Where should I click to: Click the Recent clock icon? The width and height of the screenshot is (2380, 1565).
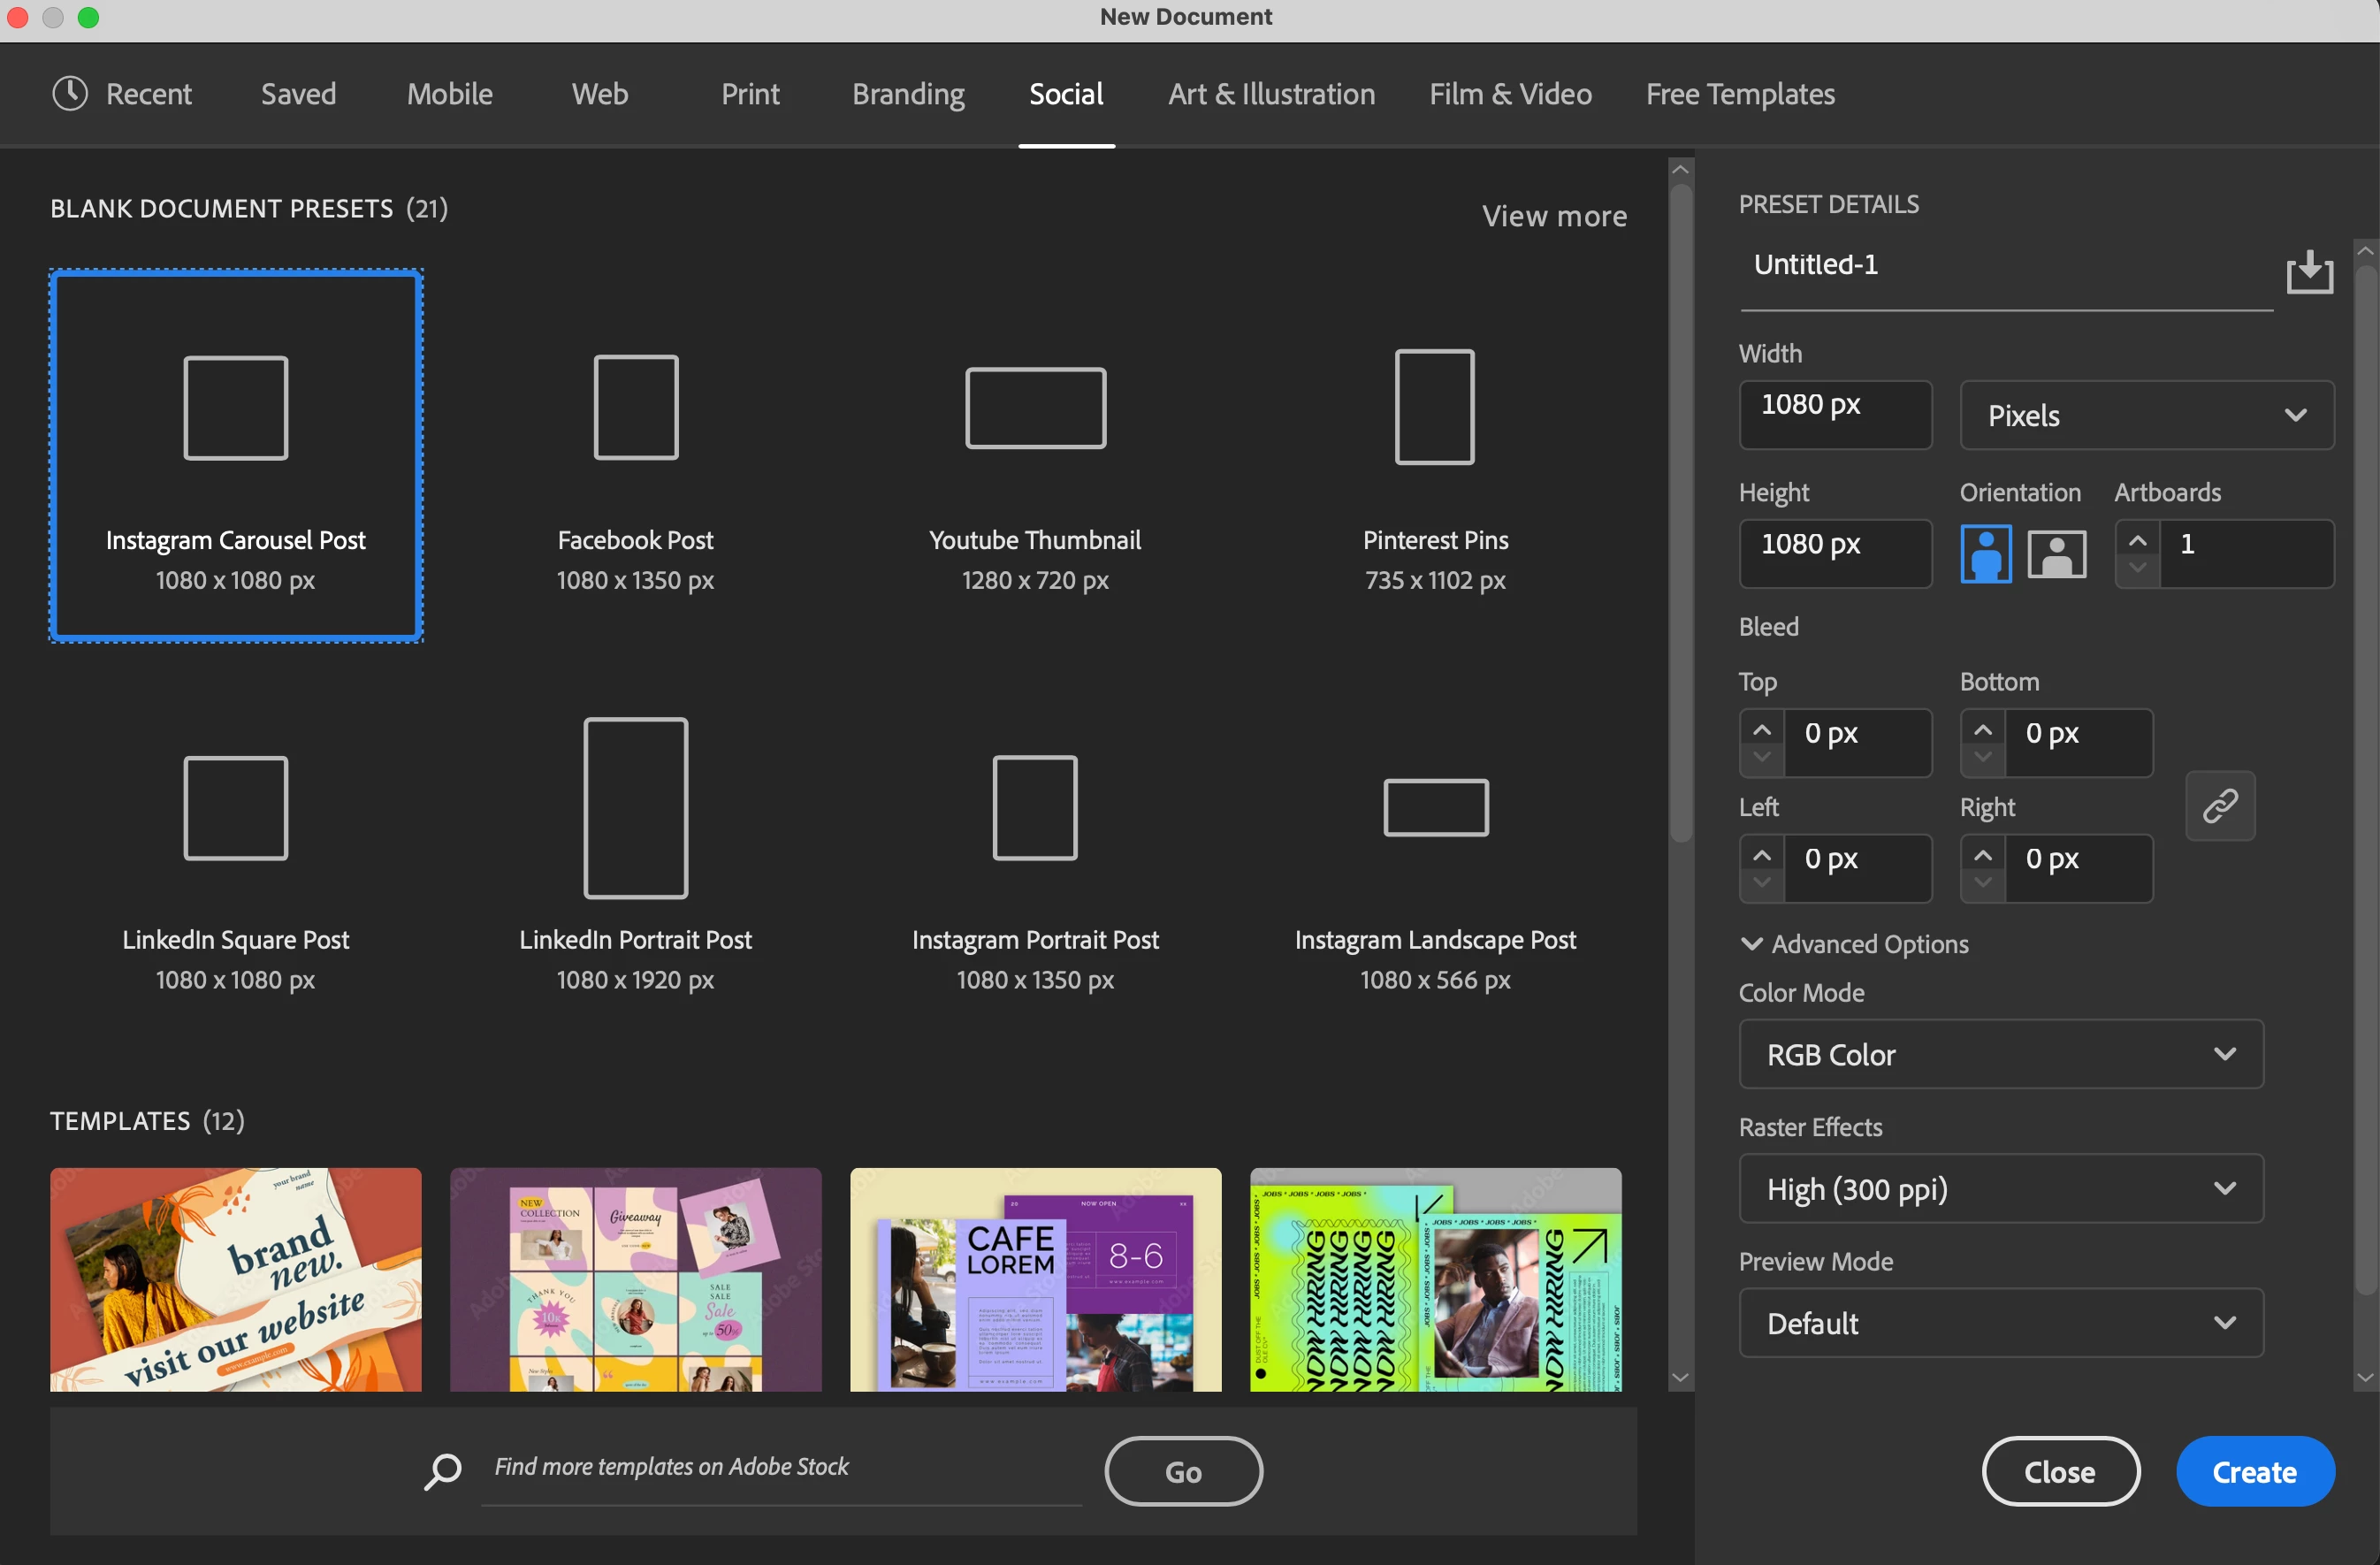click(70, 94)
